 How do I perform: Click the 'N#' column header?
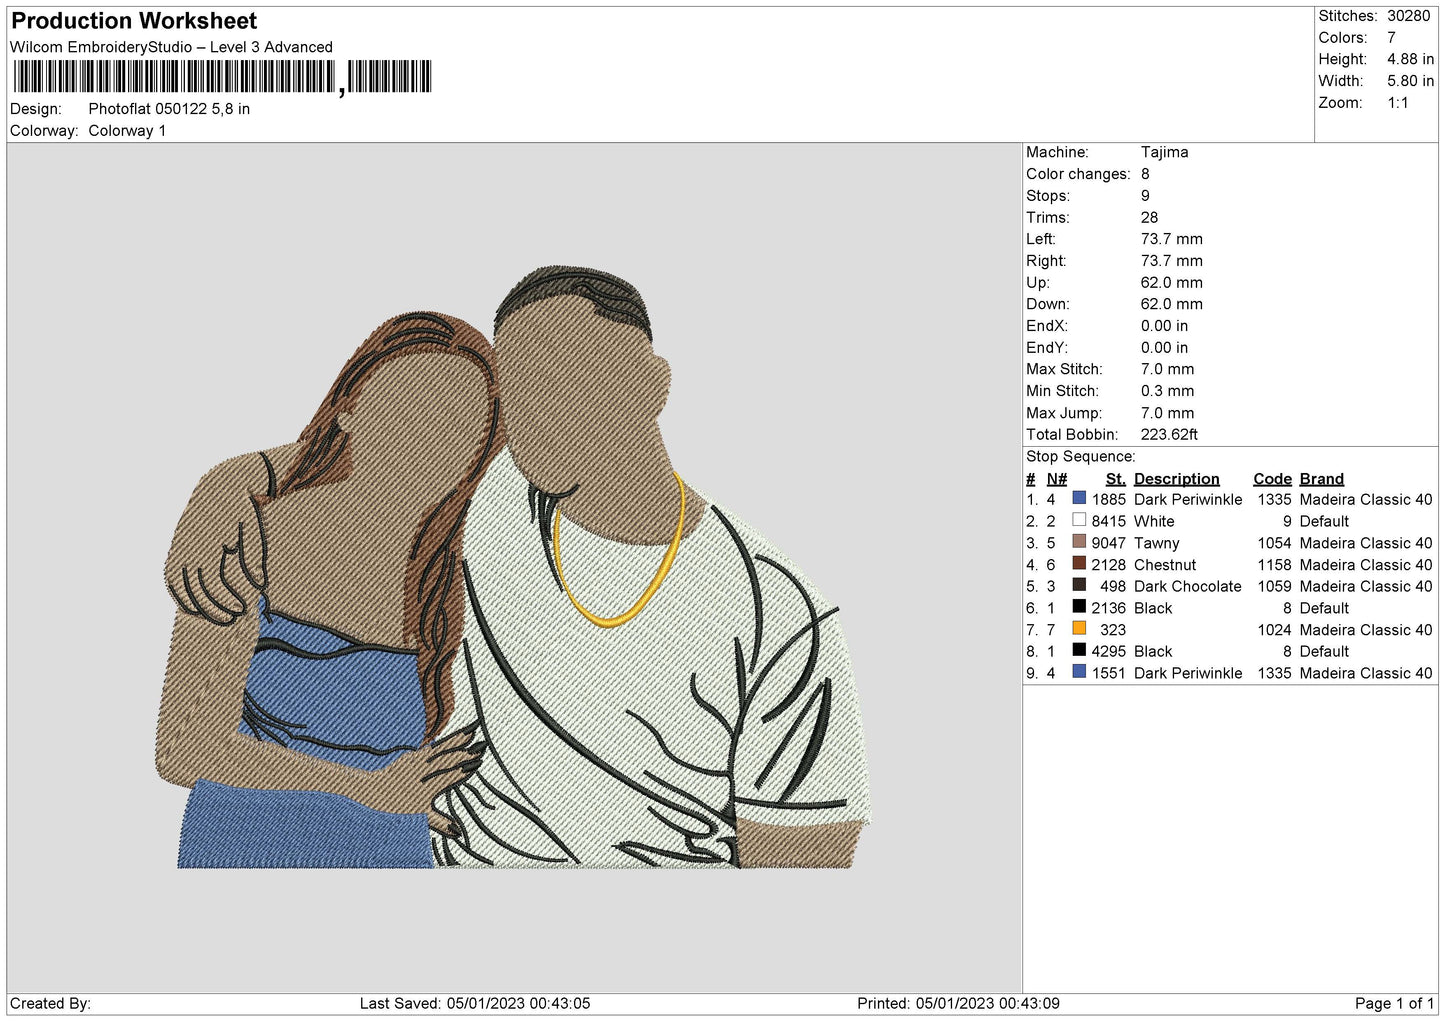click(x=1056, y=479)
